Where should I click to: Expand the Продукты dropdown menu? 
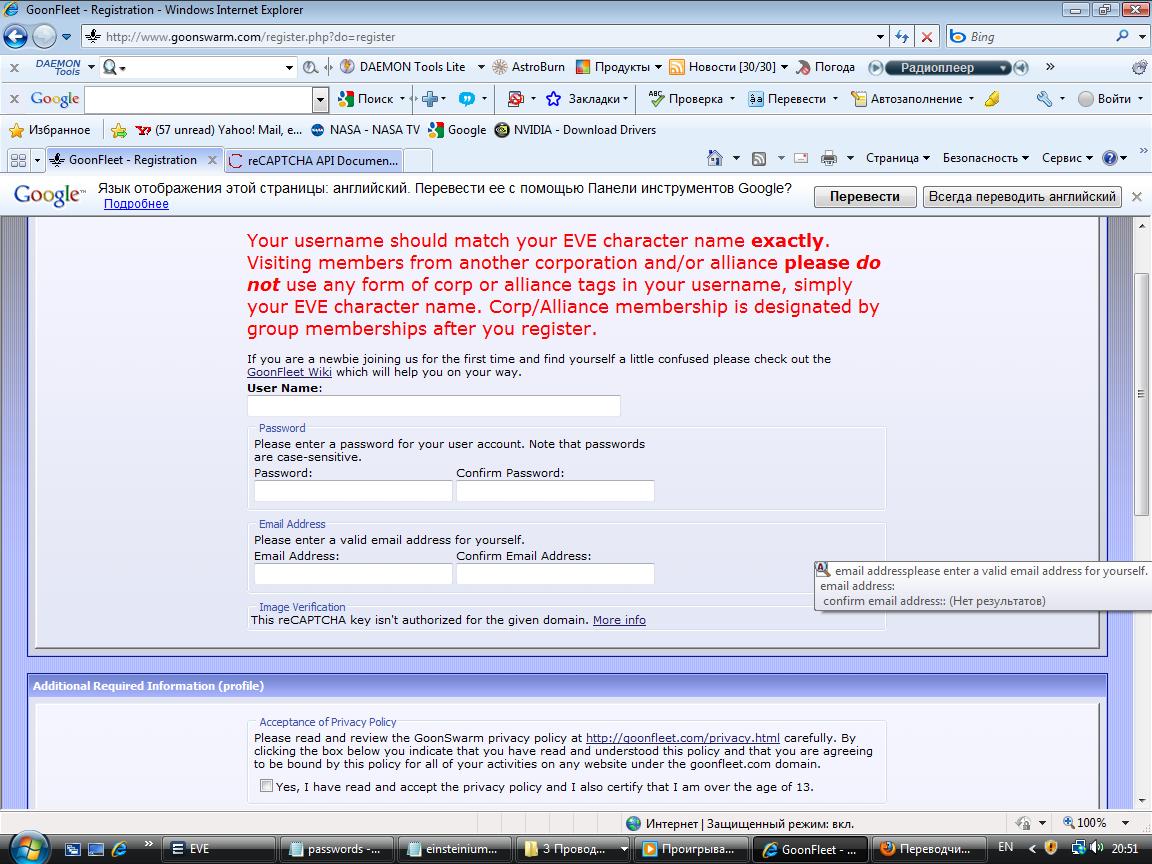click(658, 67)
